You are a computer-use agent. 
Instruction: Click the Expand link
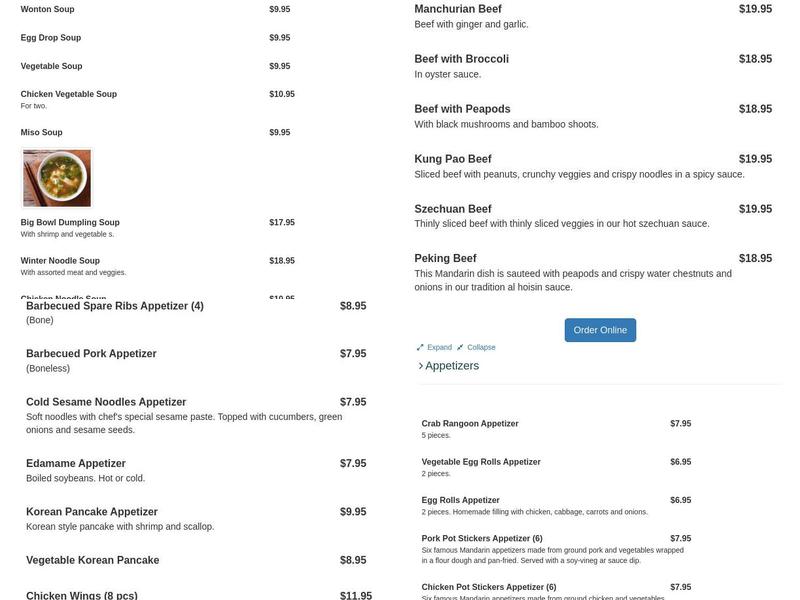coord(439,347)
